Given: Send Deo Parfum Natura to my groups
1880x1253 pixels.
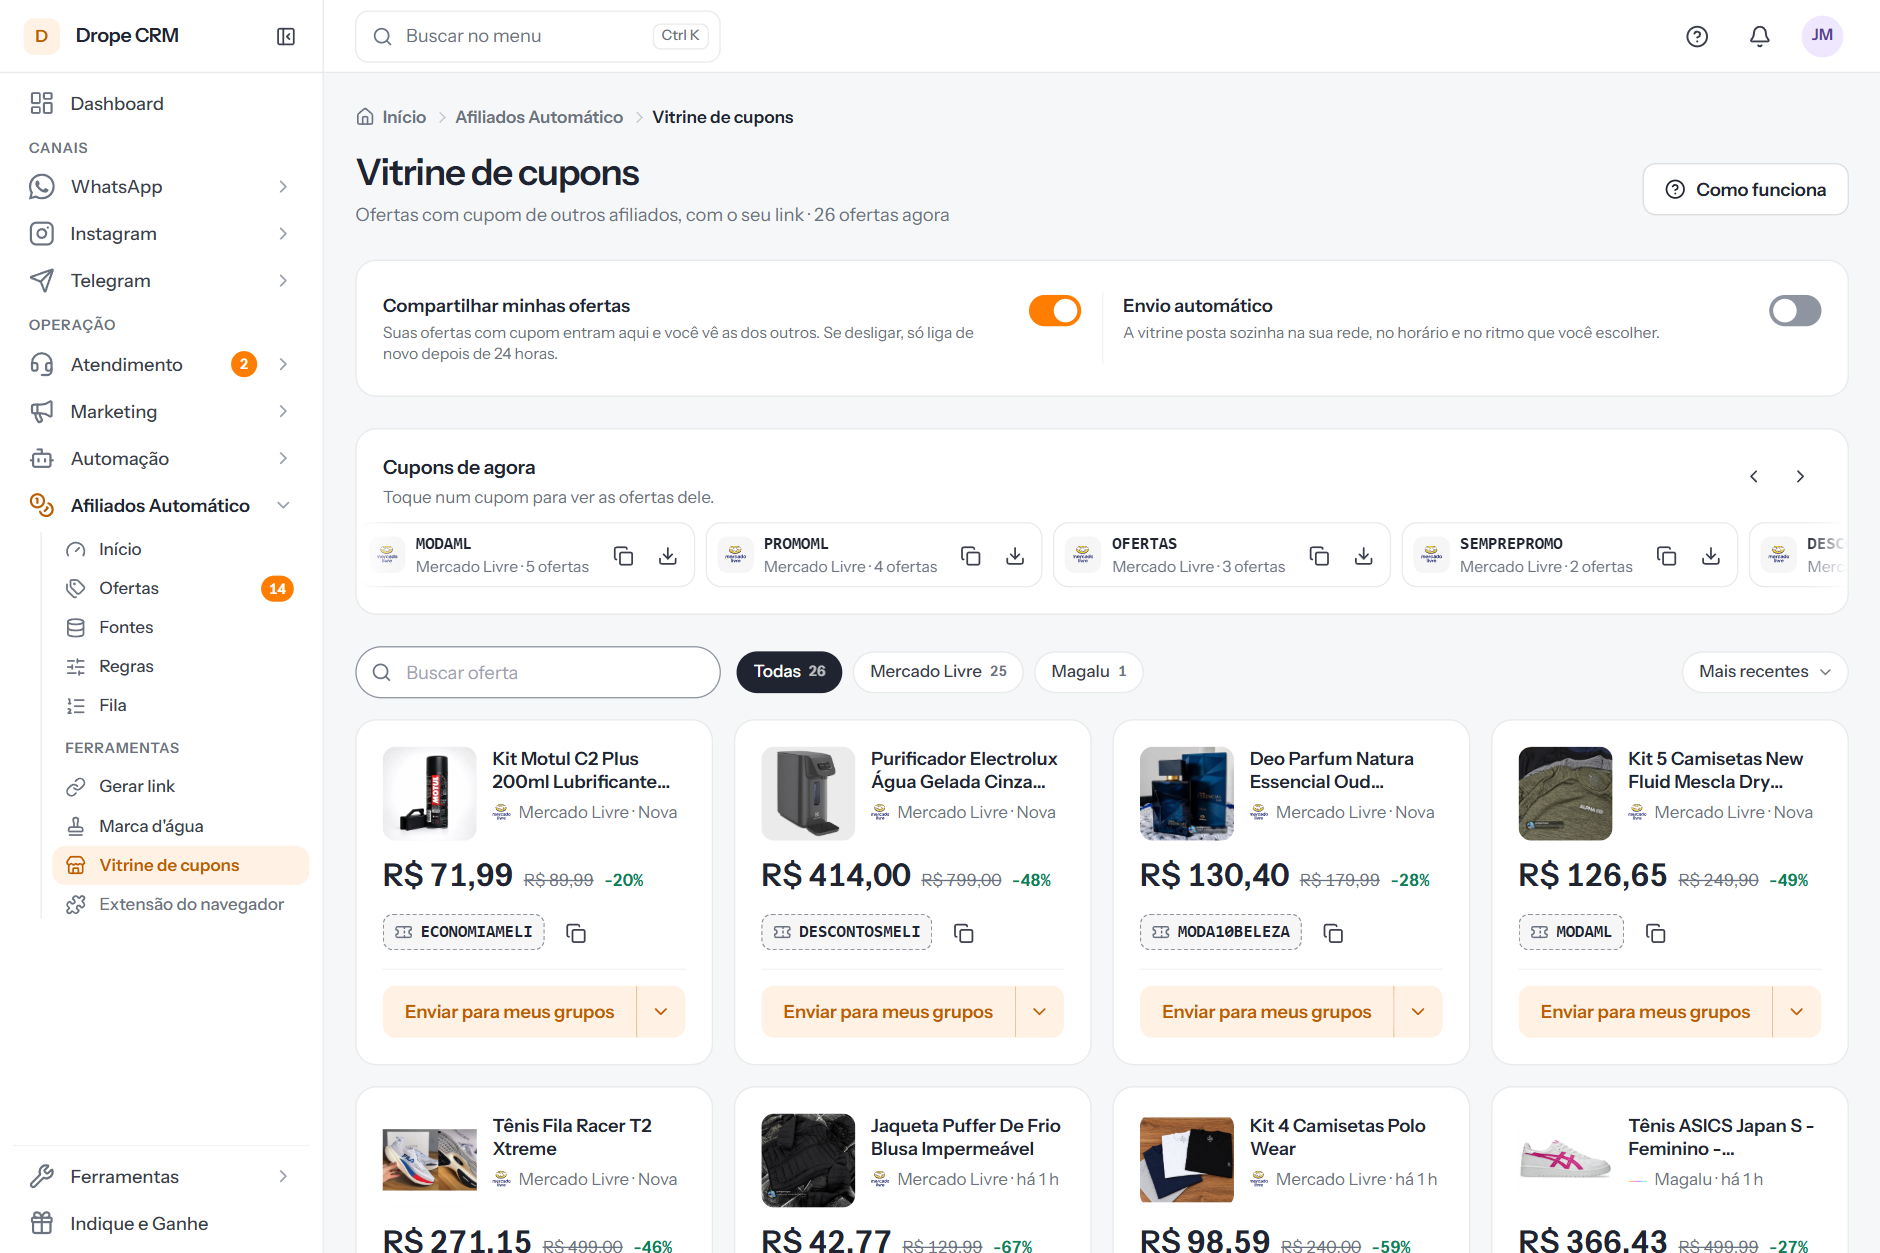Looking at the screenshot, I should point(1266,1012).
